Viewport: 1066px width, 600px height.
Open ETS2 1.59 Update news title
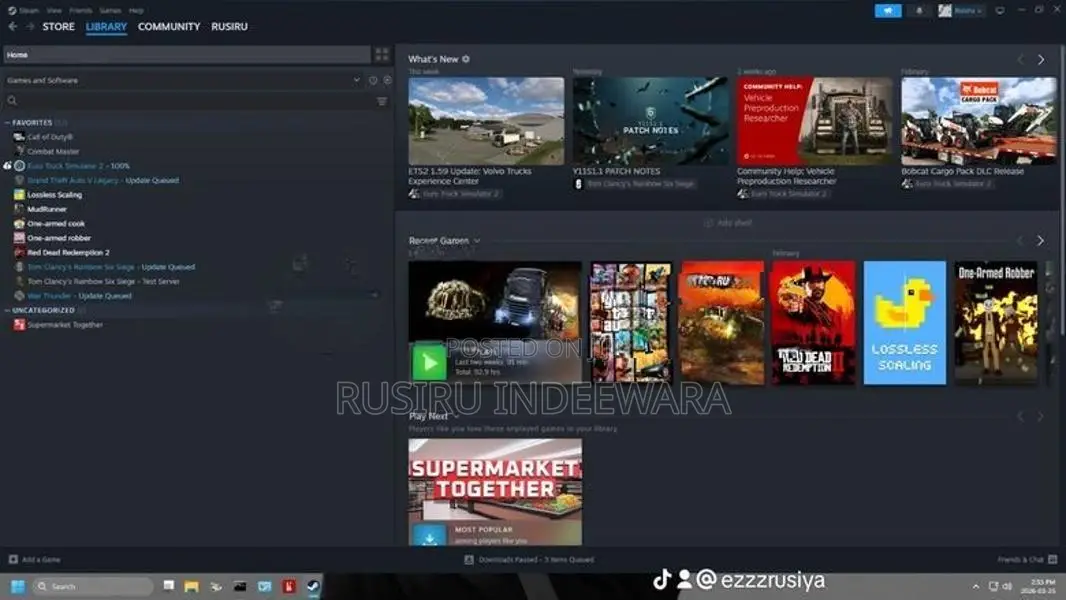[x=470, y=176]
